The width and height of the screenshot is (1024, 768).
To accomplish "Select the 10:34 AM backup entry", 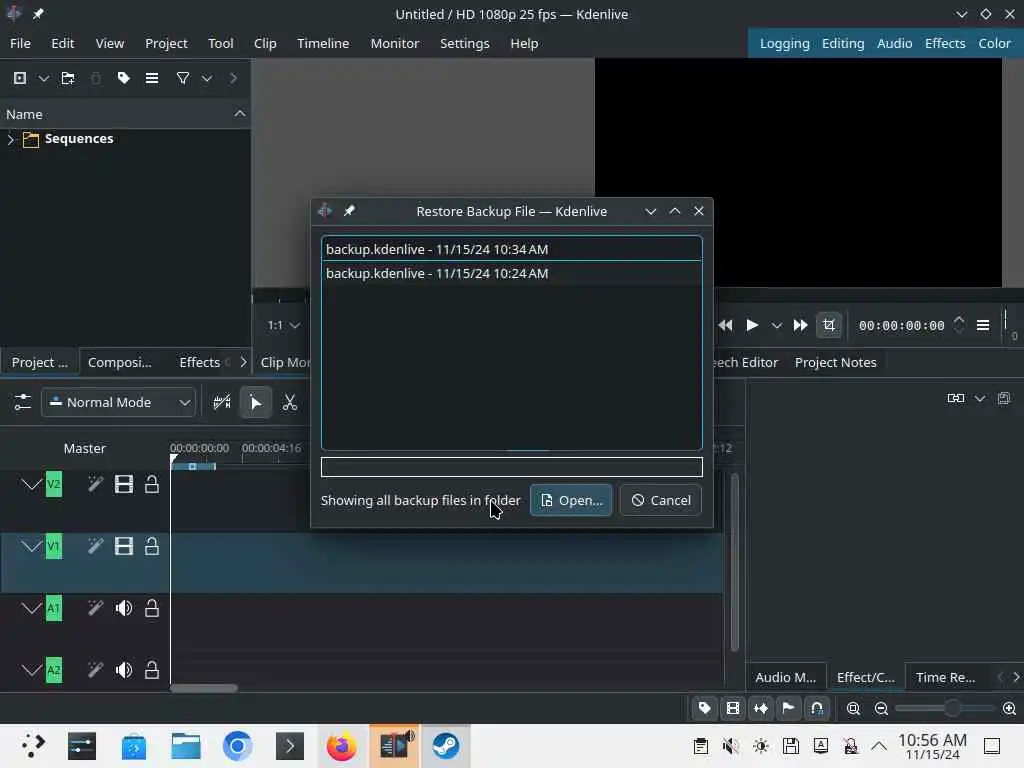I will click(x=512, y=249).
